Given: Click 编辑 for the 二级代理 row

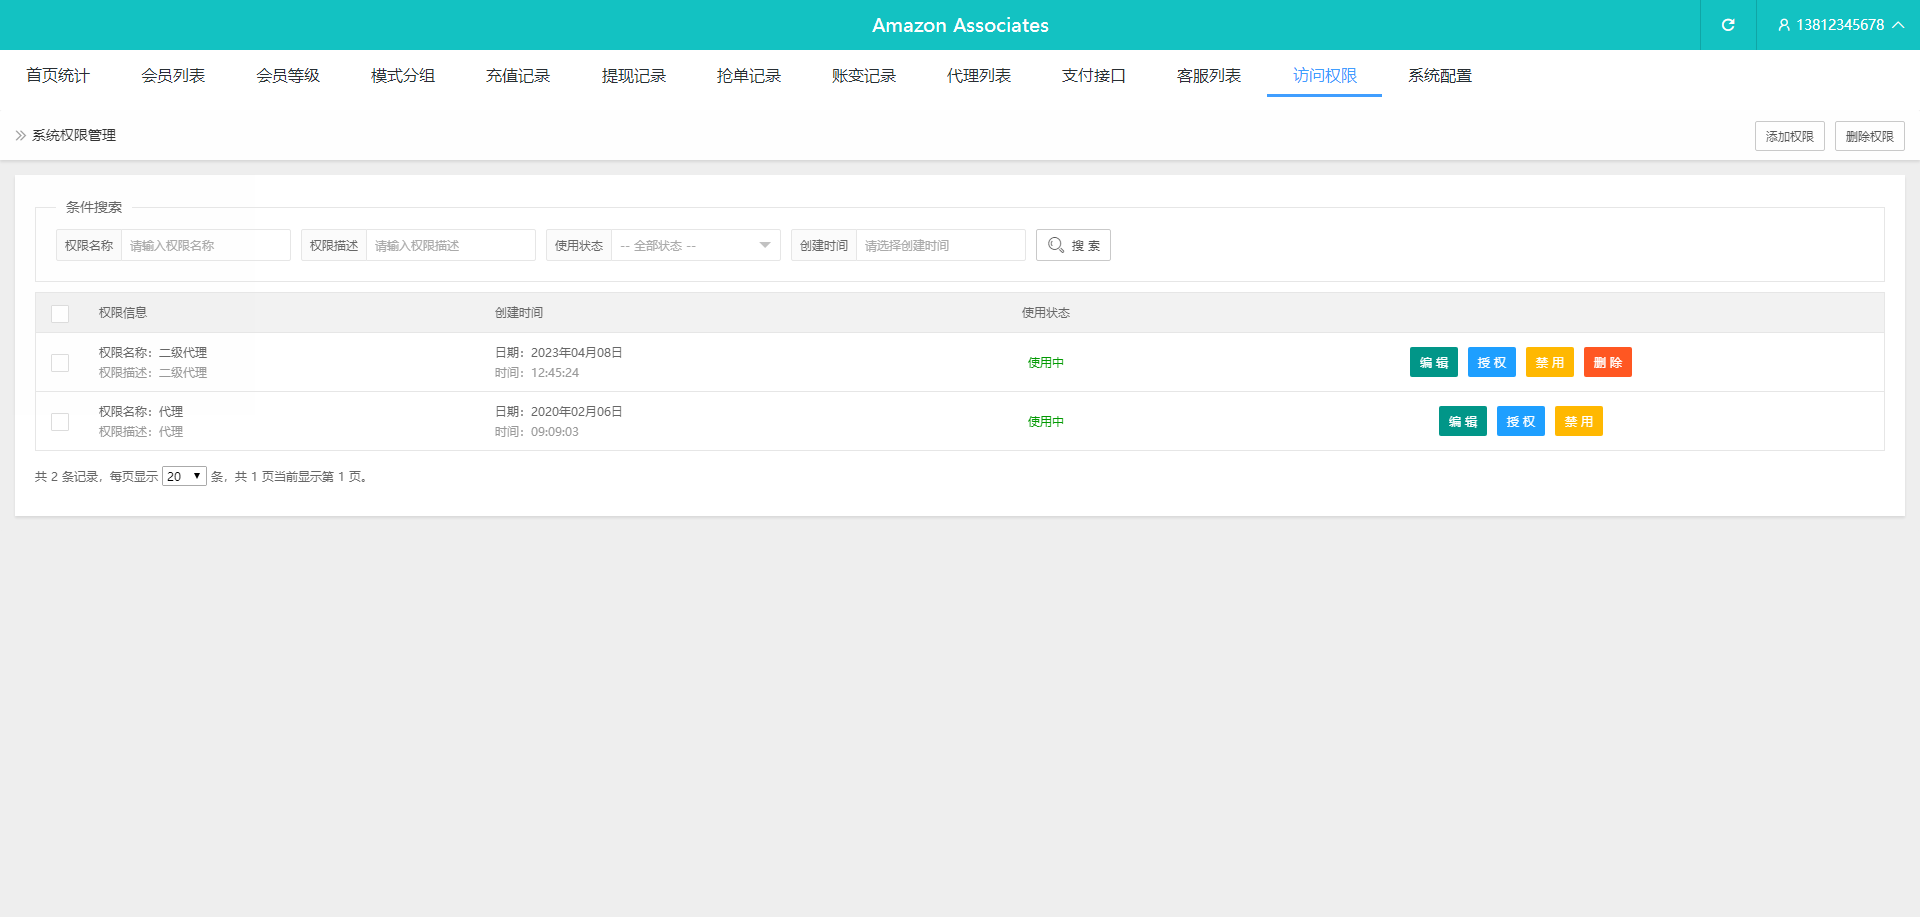Looking at the screenshot, I should pyautogui.click(x=1433, y=362).
